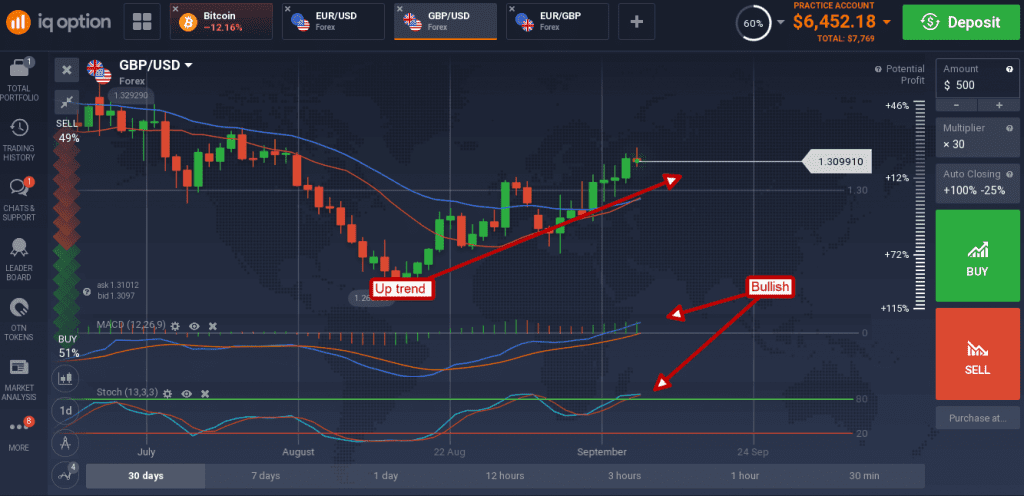Open the indicators icon with badge 4

(65, 476)
